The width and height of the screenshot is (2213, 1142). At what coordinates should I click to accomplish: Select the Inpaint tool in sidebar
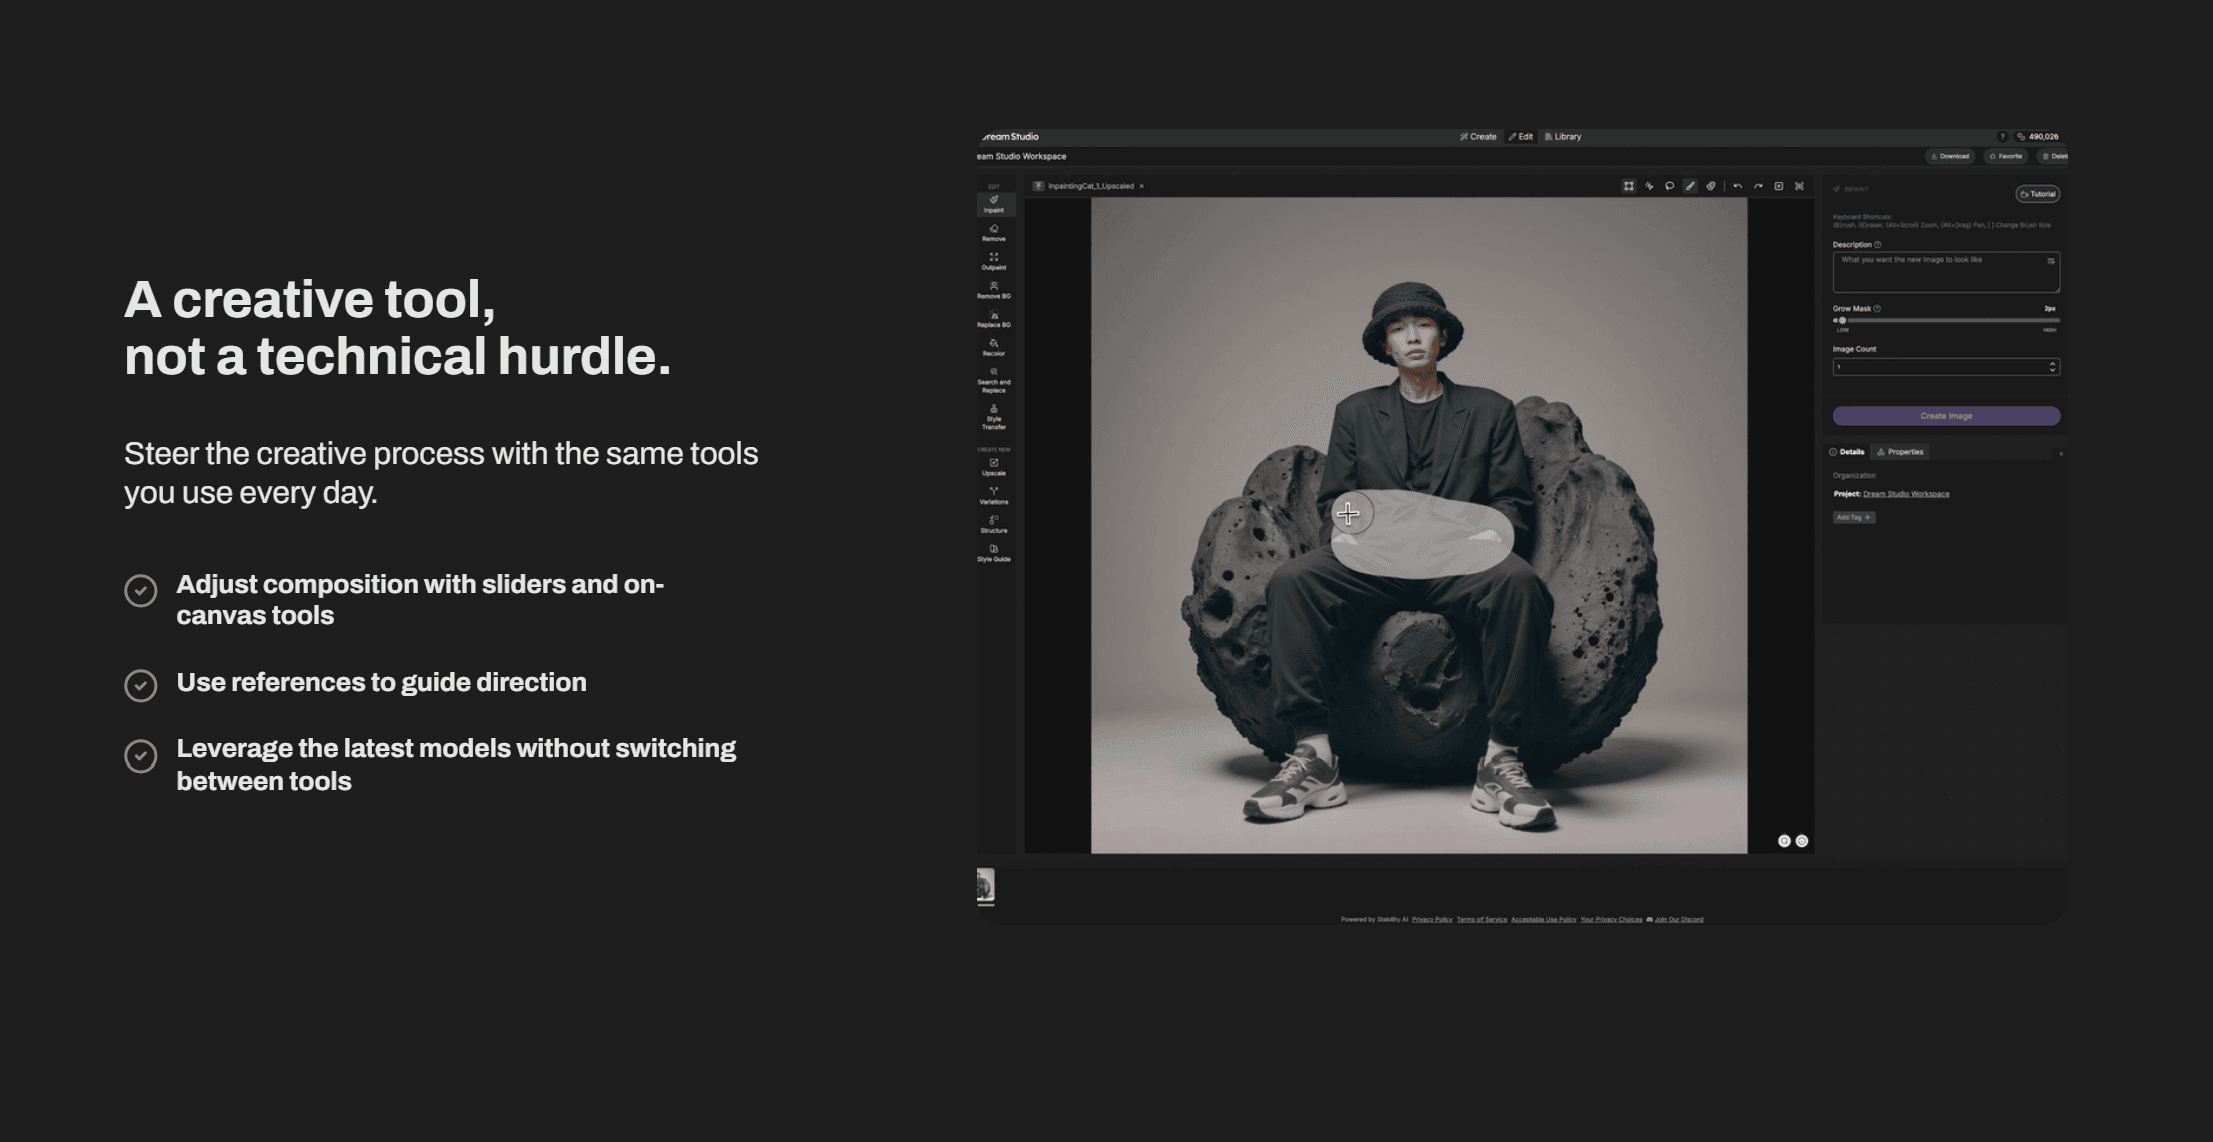click(x=993, y=204)
